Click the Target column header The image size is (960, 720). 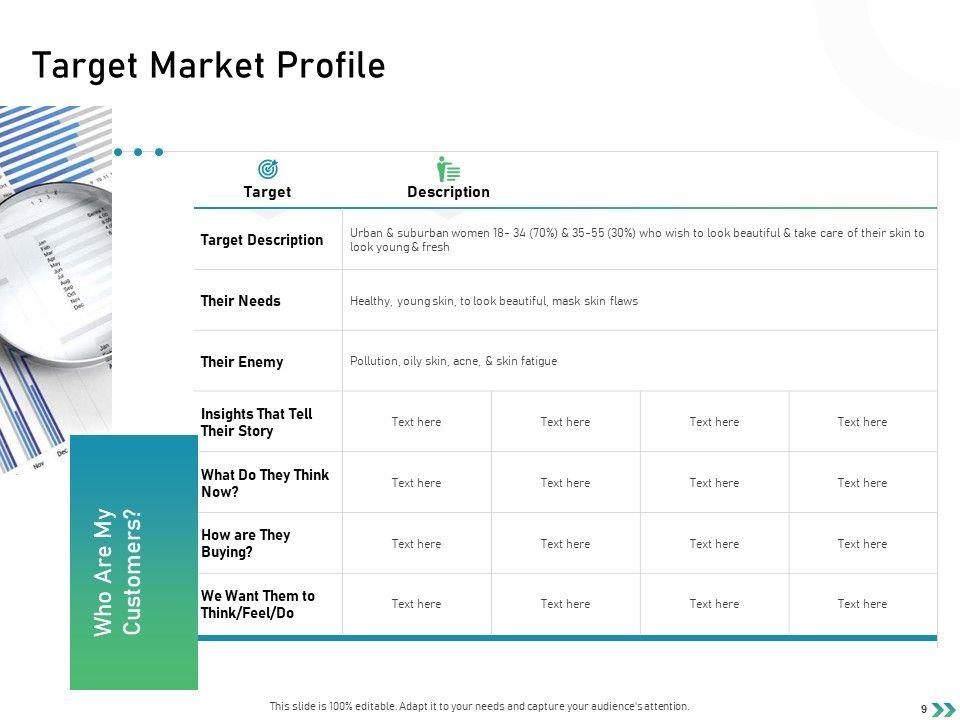268,192
